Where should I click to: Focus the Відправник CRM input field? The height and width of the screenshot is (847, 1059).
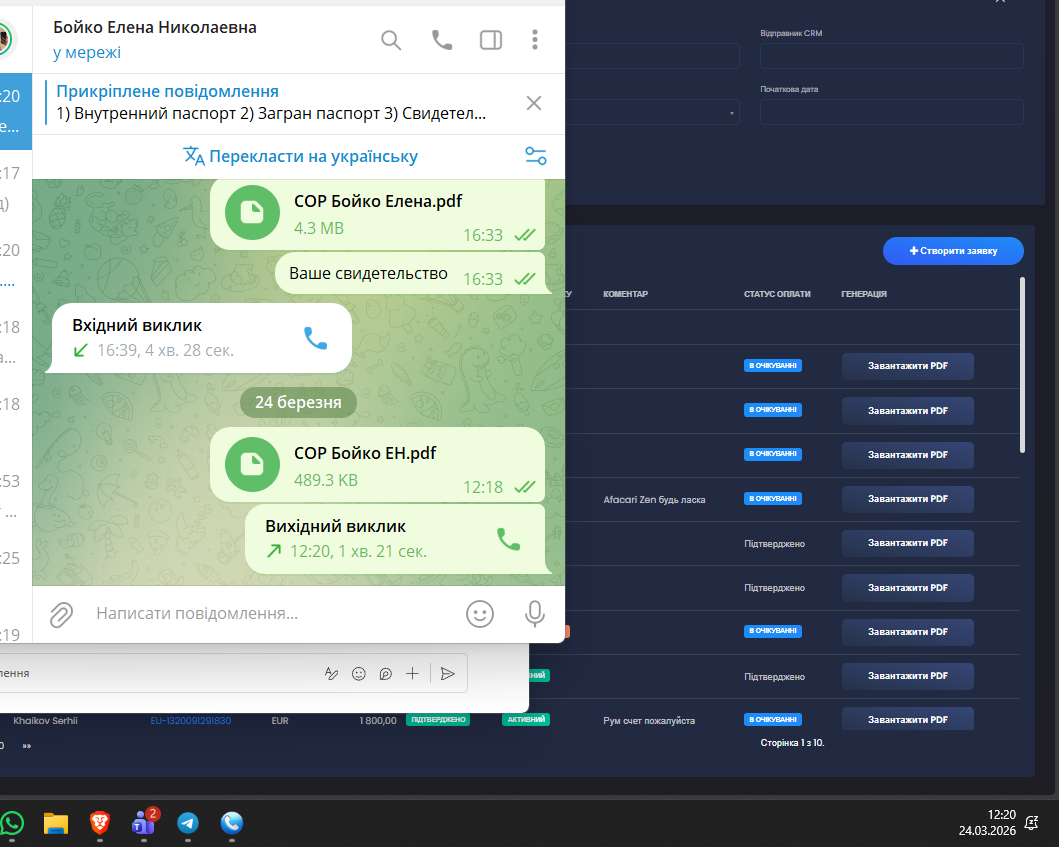(892, 56)
